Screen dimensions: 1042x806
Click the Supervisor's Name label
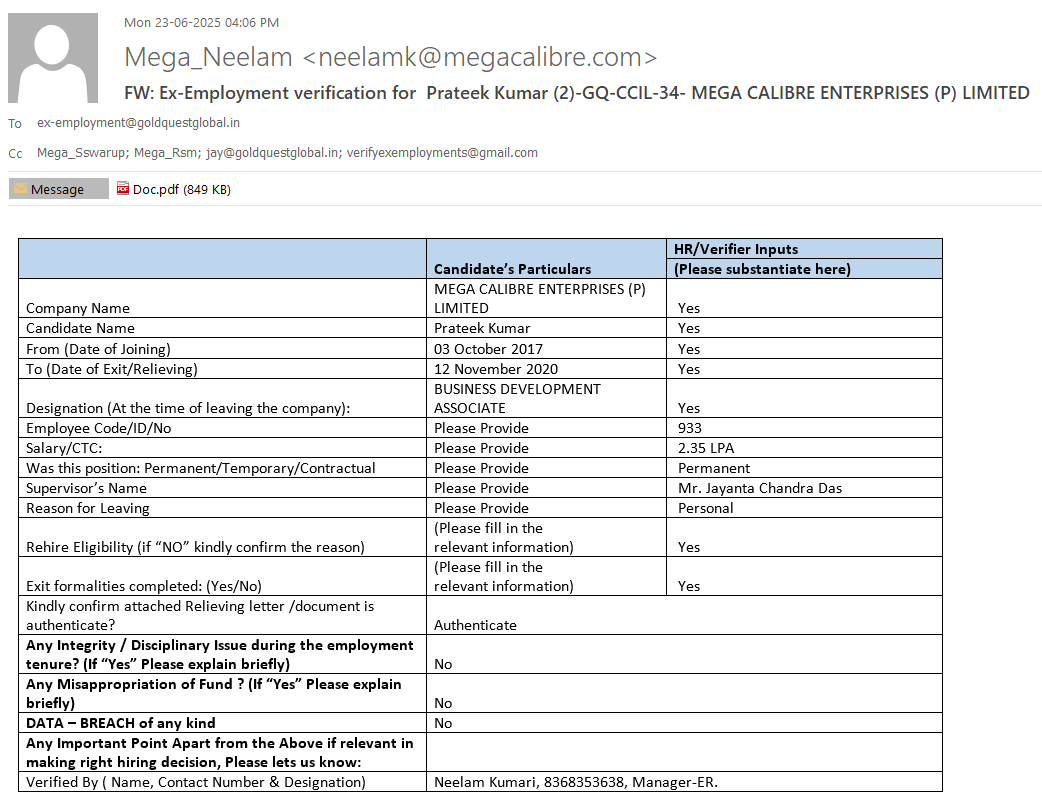pos(86,488)
